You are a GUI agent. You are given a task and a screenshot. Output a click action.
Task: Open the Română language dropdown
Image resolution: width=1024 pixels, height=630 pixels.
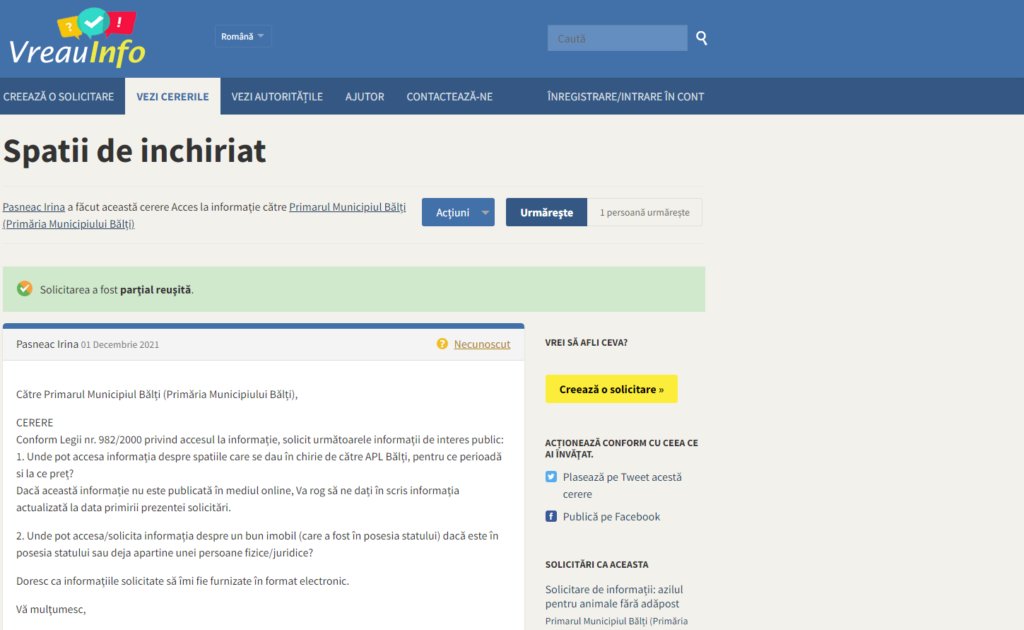[242, 37]
